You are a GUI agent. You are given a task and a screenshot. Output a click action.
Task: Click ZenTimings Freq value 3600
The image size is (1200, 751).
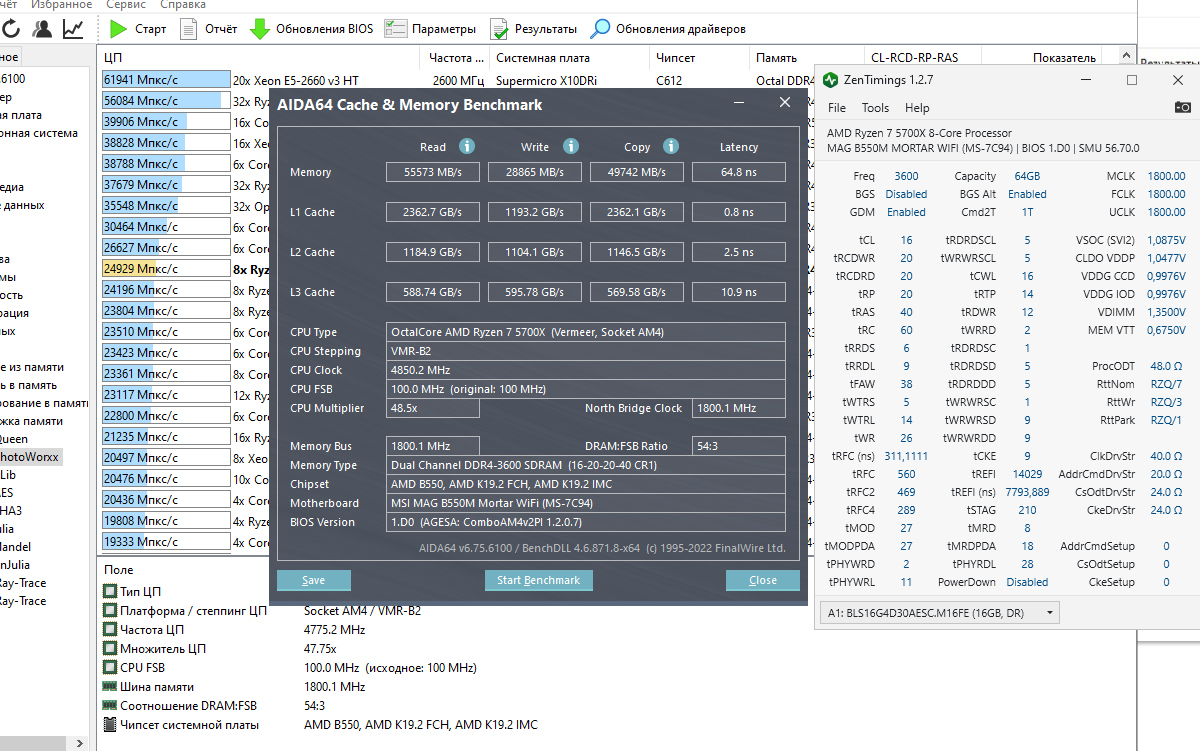906,176
